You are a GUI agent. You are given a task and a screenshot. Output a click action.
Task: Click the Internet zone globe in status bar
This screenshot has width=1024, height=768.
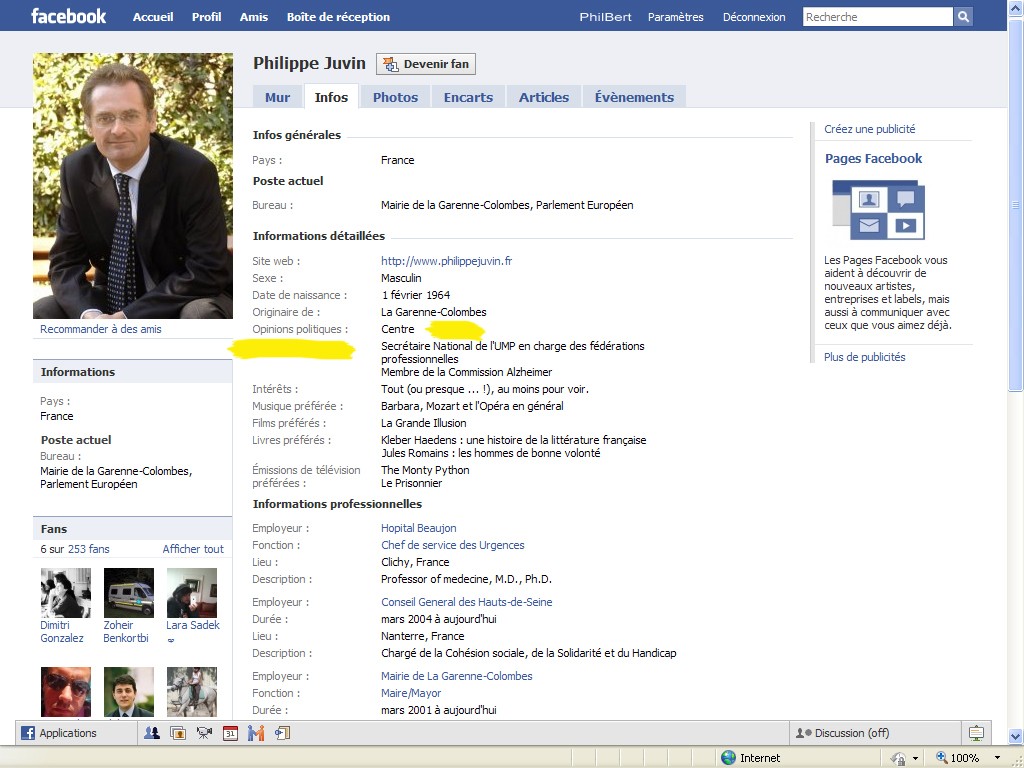coord(728,758)
